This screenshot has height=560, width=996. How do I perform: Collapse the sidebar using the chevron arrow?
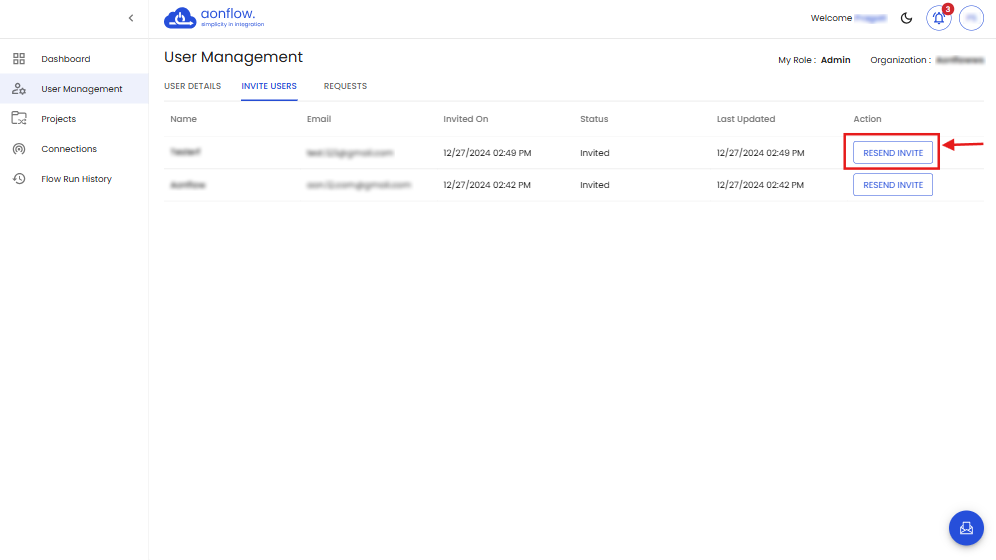click(131, 18)
